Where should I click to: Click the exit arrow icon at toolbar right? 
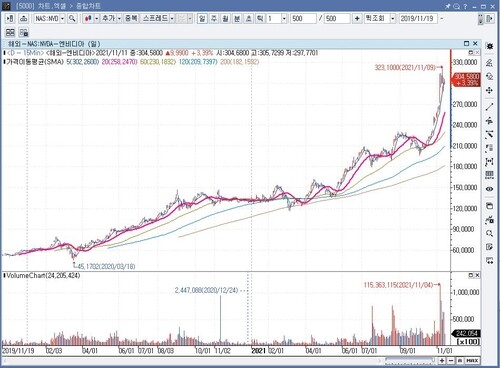pos(490,18)
